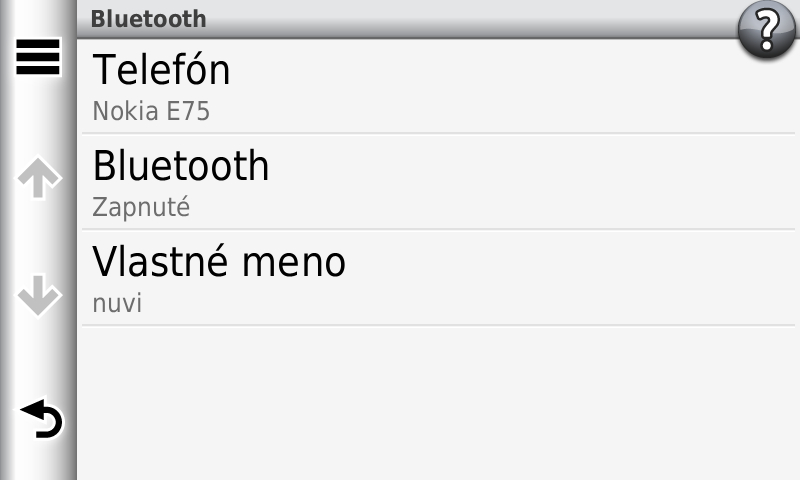Toggle the Bluetooth setting row
The image size is (800, 480).
point(440,182)
